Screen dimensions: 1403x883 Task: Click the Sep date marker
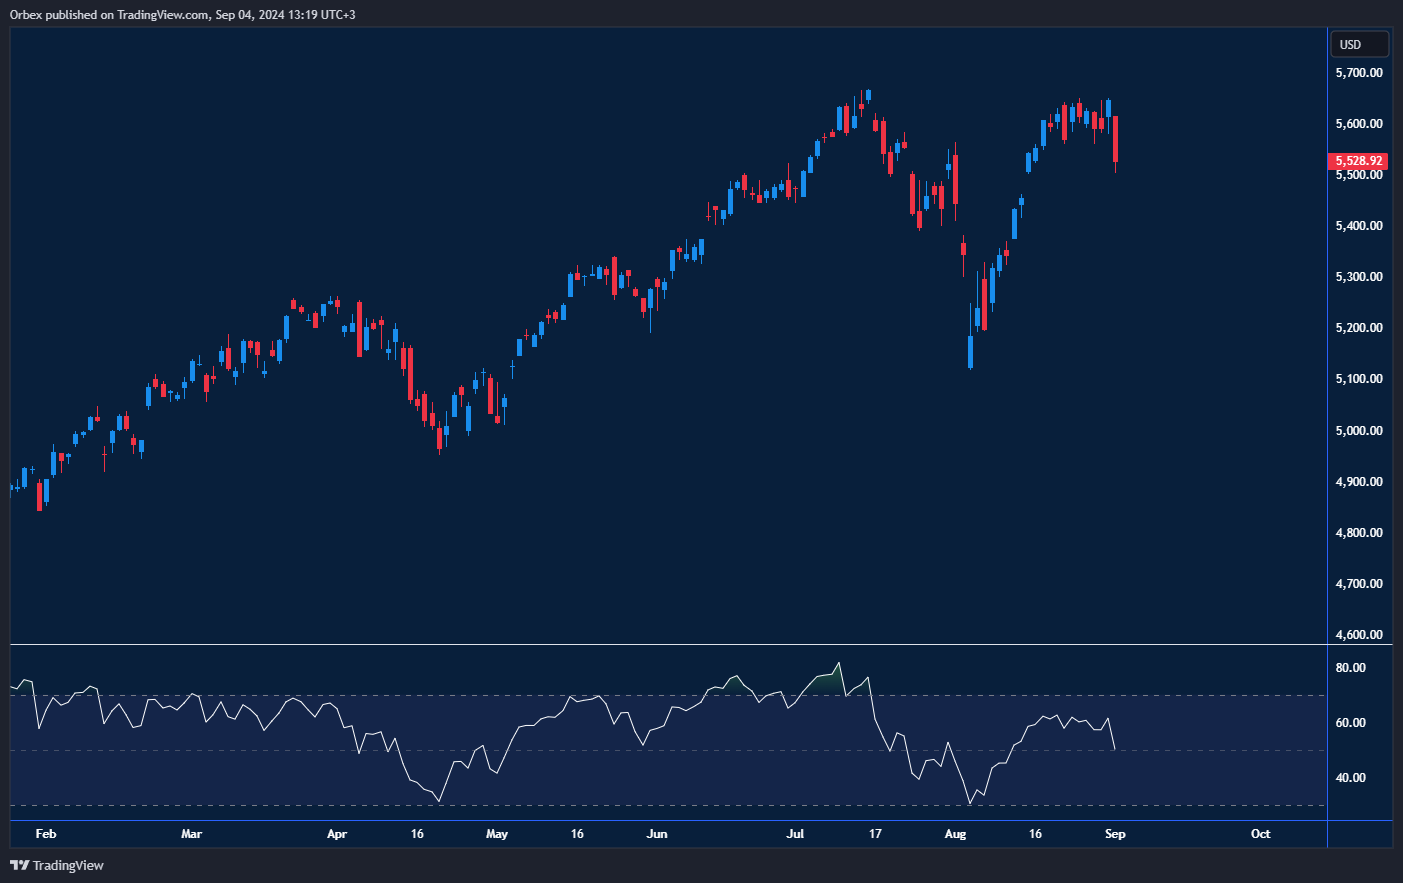tap(1115, 834)
